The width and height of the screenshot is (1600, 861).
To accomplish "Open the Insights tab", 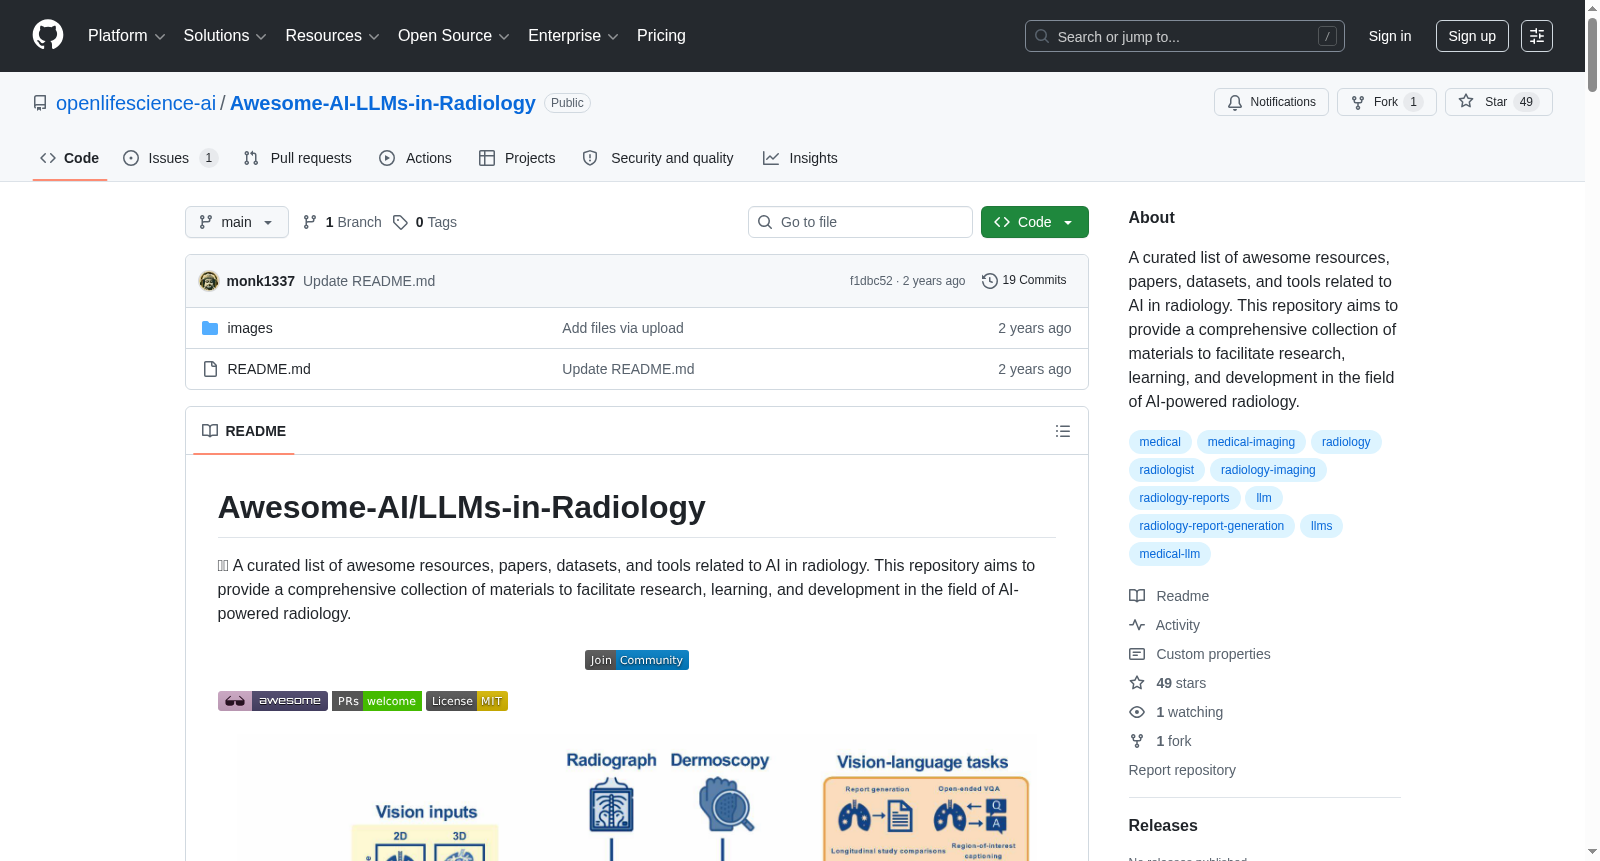I will coord(800,158).
